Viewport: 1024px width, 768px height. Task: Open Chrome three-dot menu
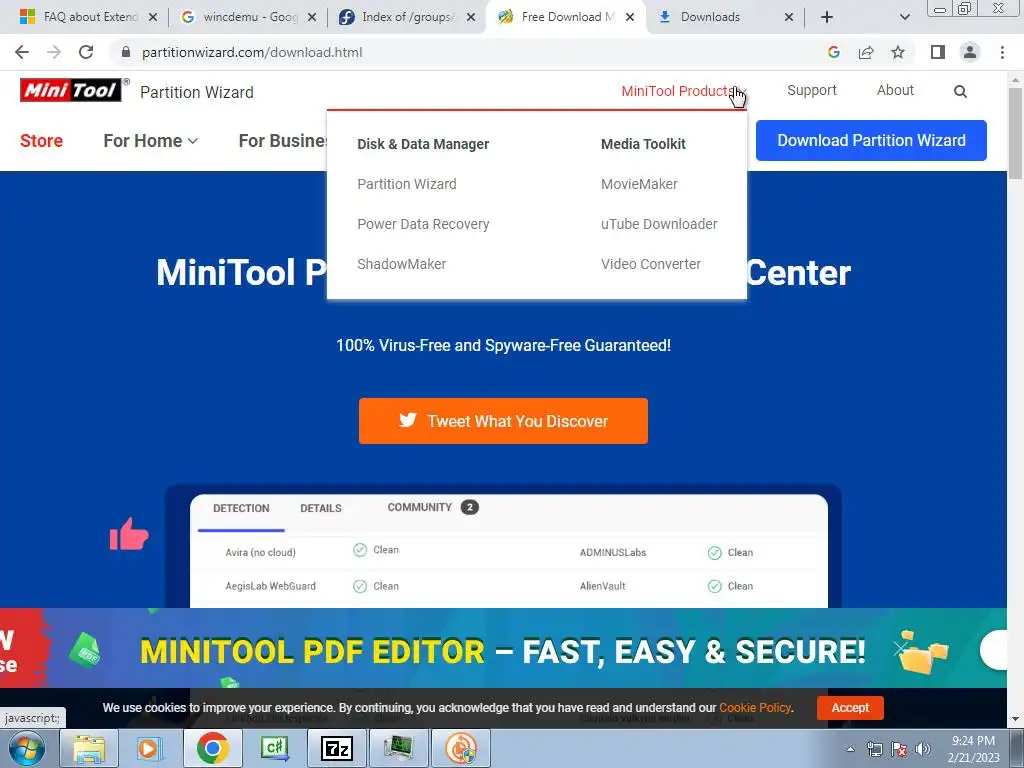click(1002, 52)
